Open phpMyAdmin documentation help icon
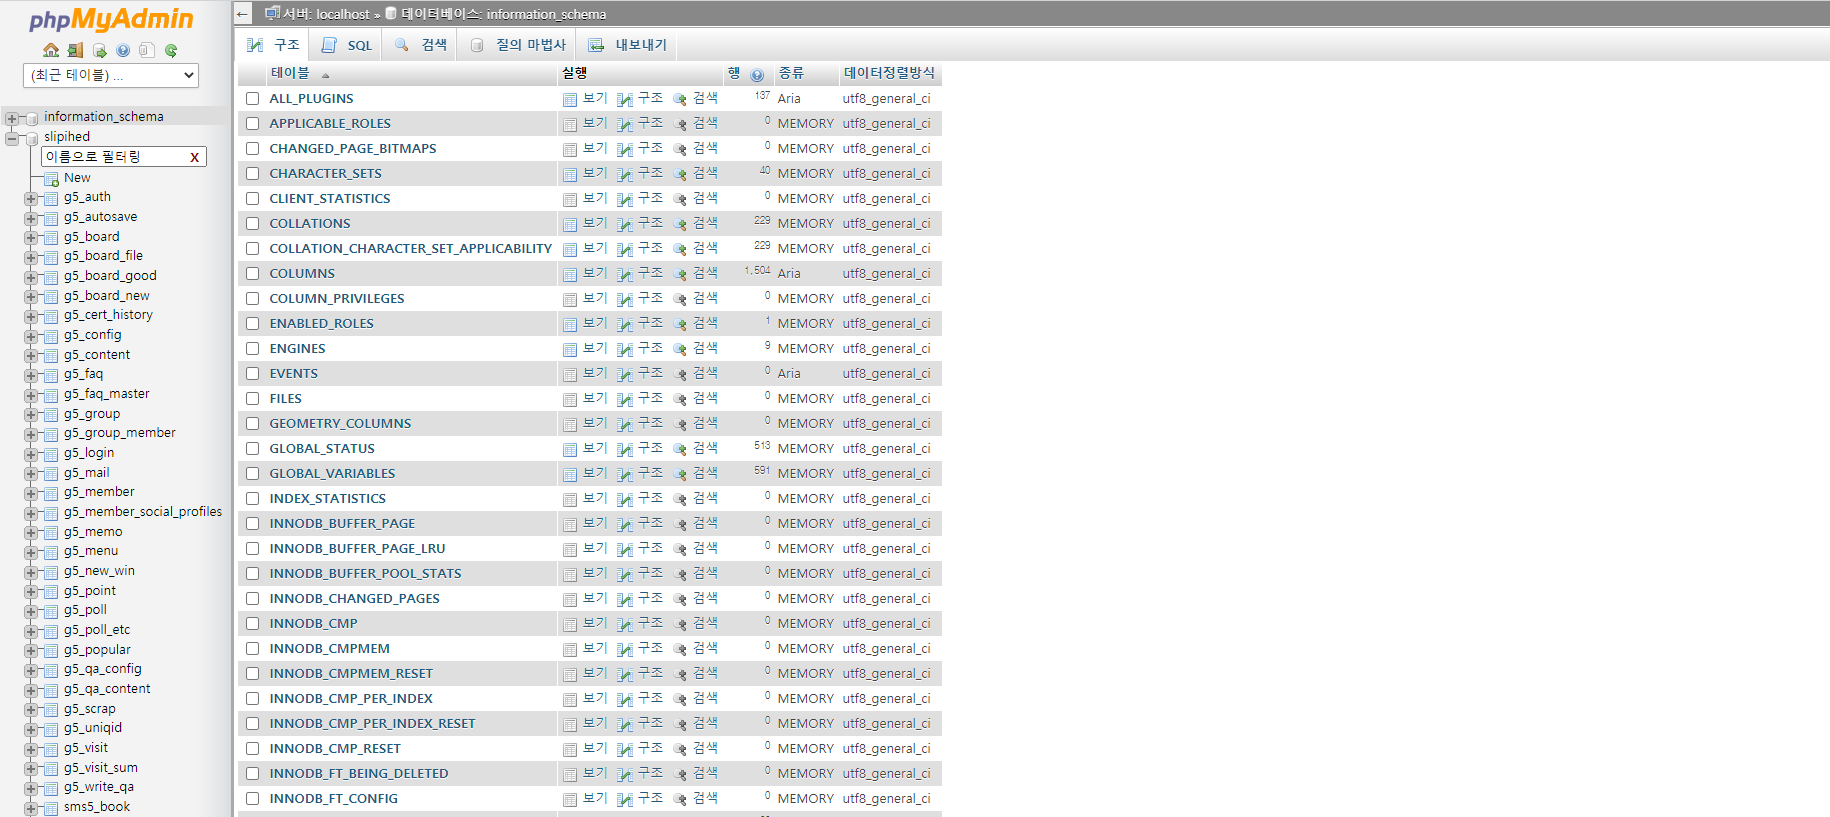 123,50
